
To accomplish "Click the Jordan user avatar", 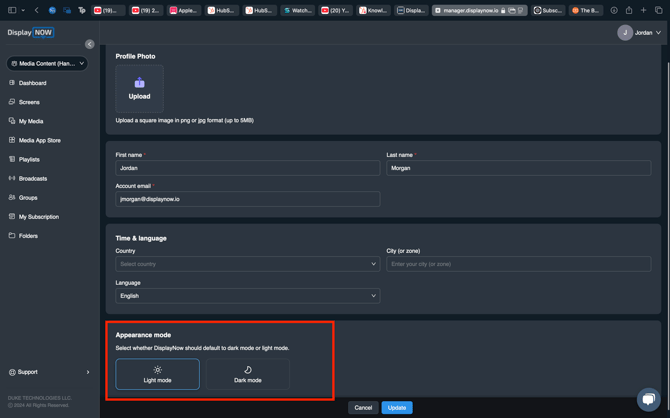I will (625, 33).
